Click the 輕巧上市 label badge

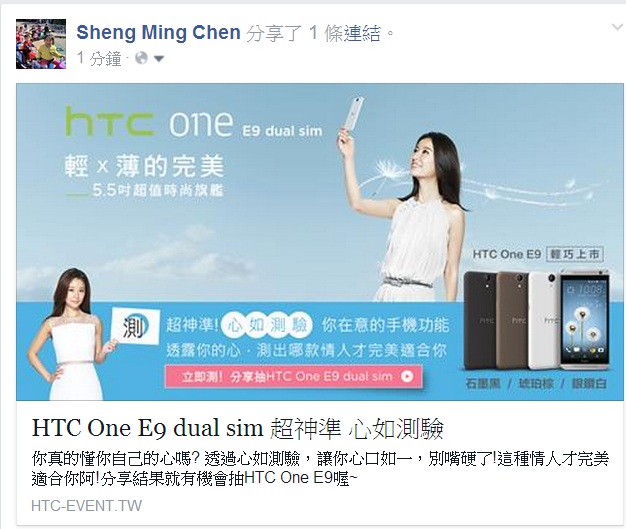pos(575,254)
